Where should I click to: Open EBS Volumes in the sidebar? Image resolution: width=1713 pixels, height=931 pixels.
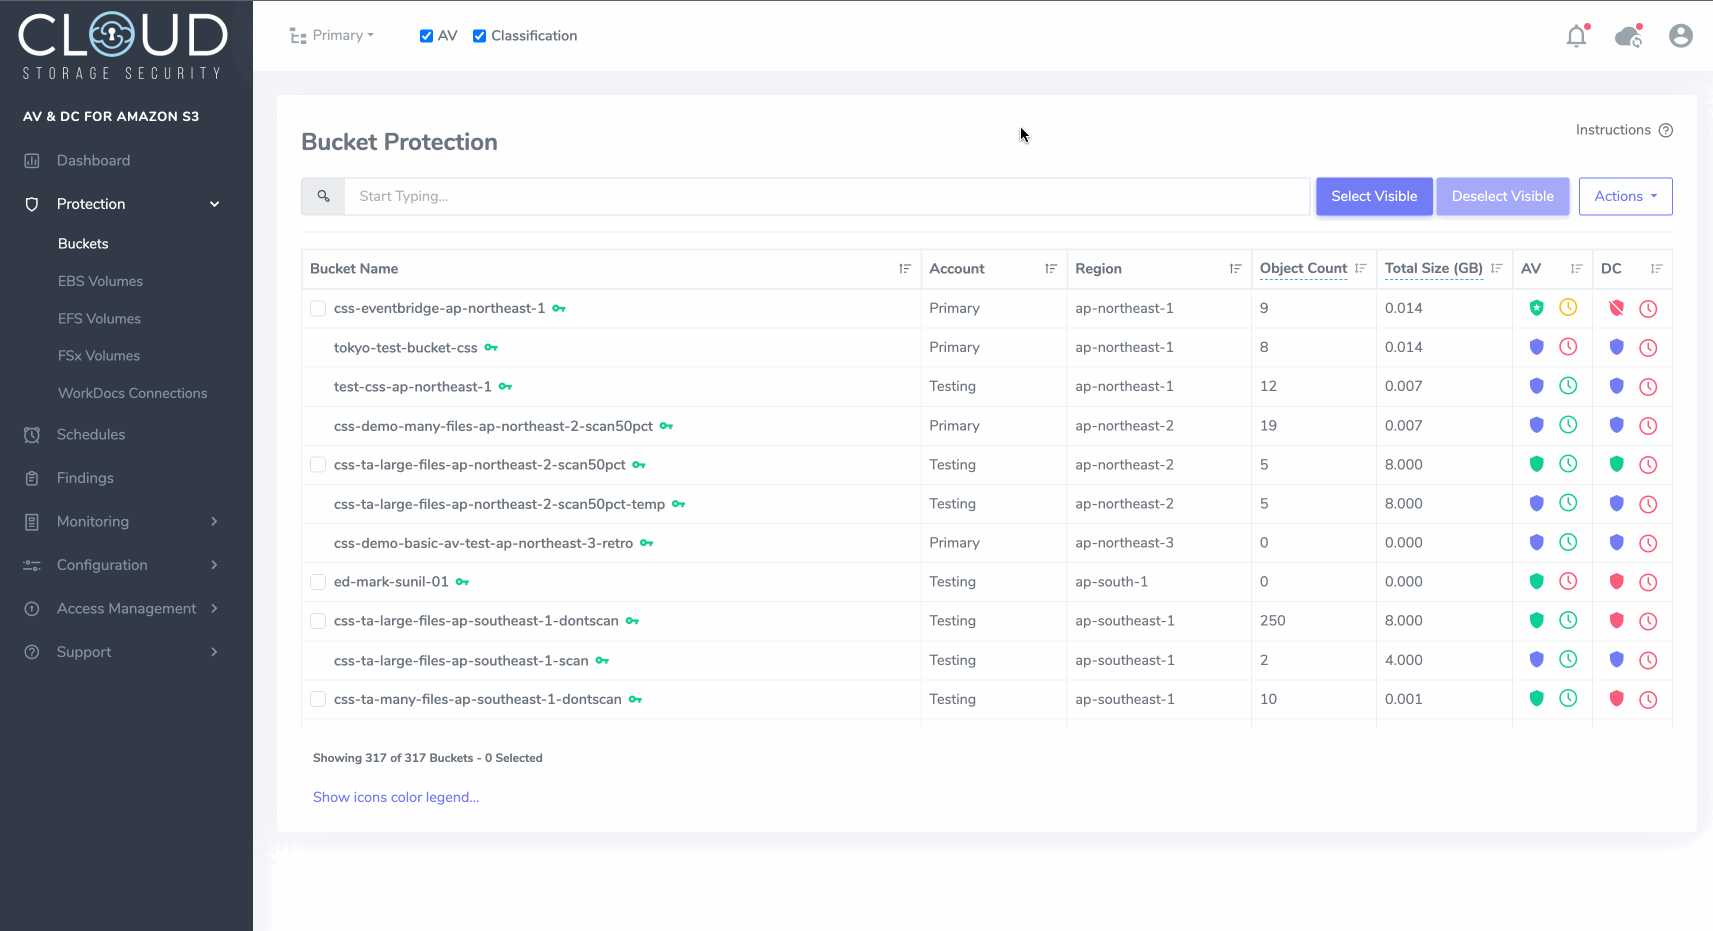pyautogui.click(x=100, y=281)
